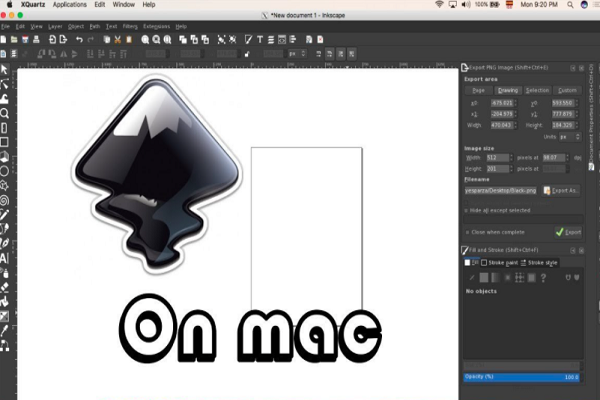Select the Star and polygon tool
This screenshot has height=400, width=600.
[4, 185]
